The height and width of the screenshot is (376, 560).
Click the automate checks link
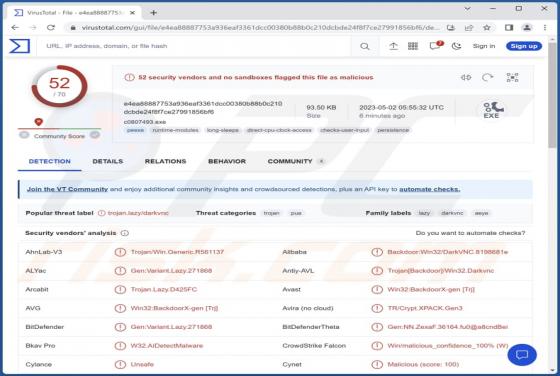(x=430, y=189)
